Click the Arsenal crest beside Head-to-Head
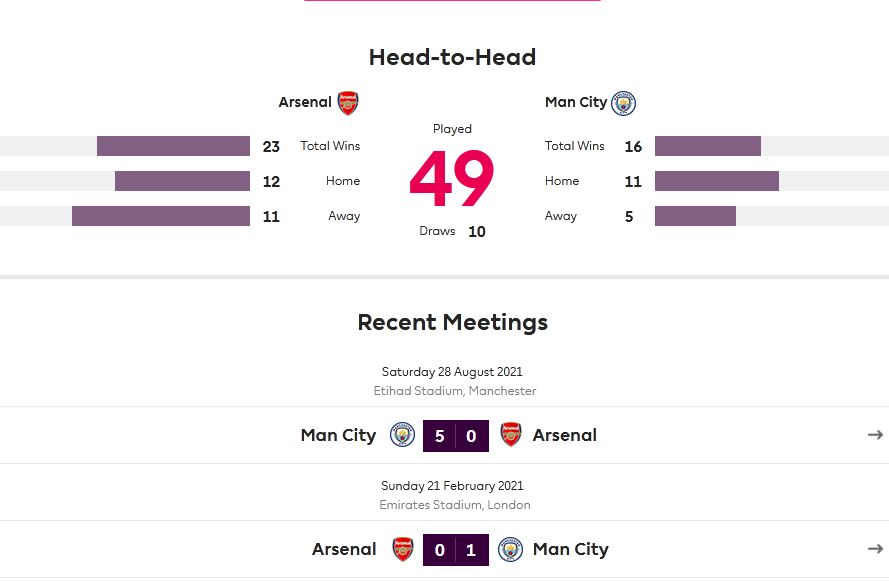 [x=347, y=103]
